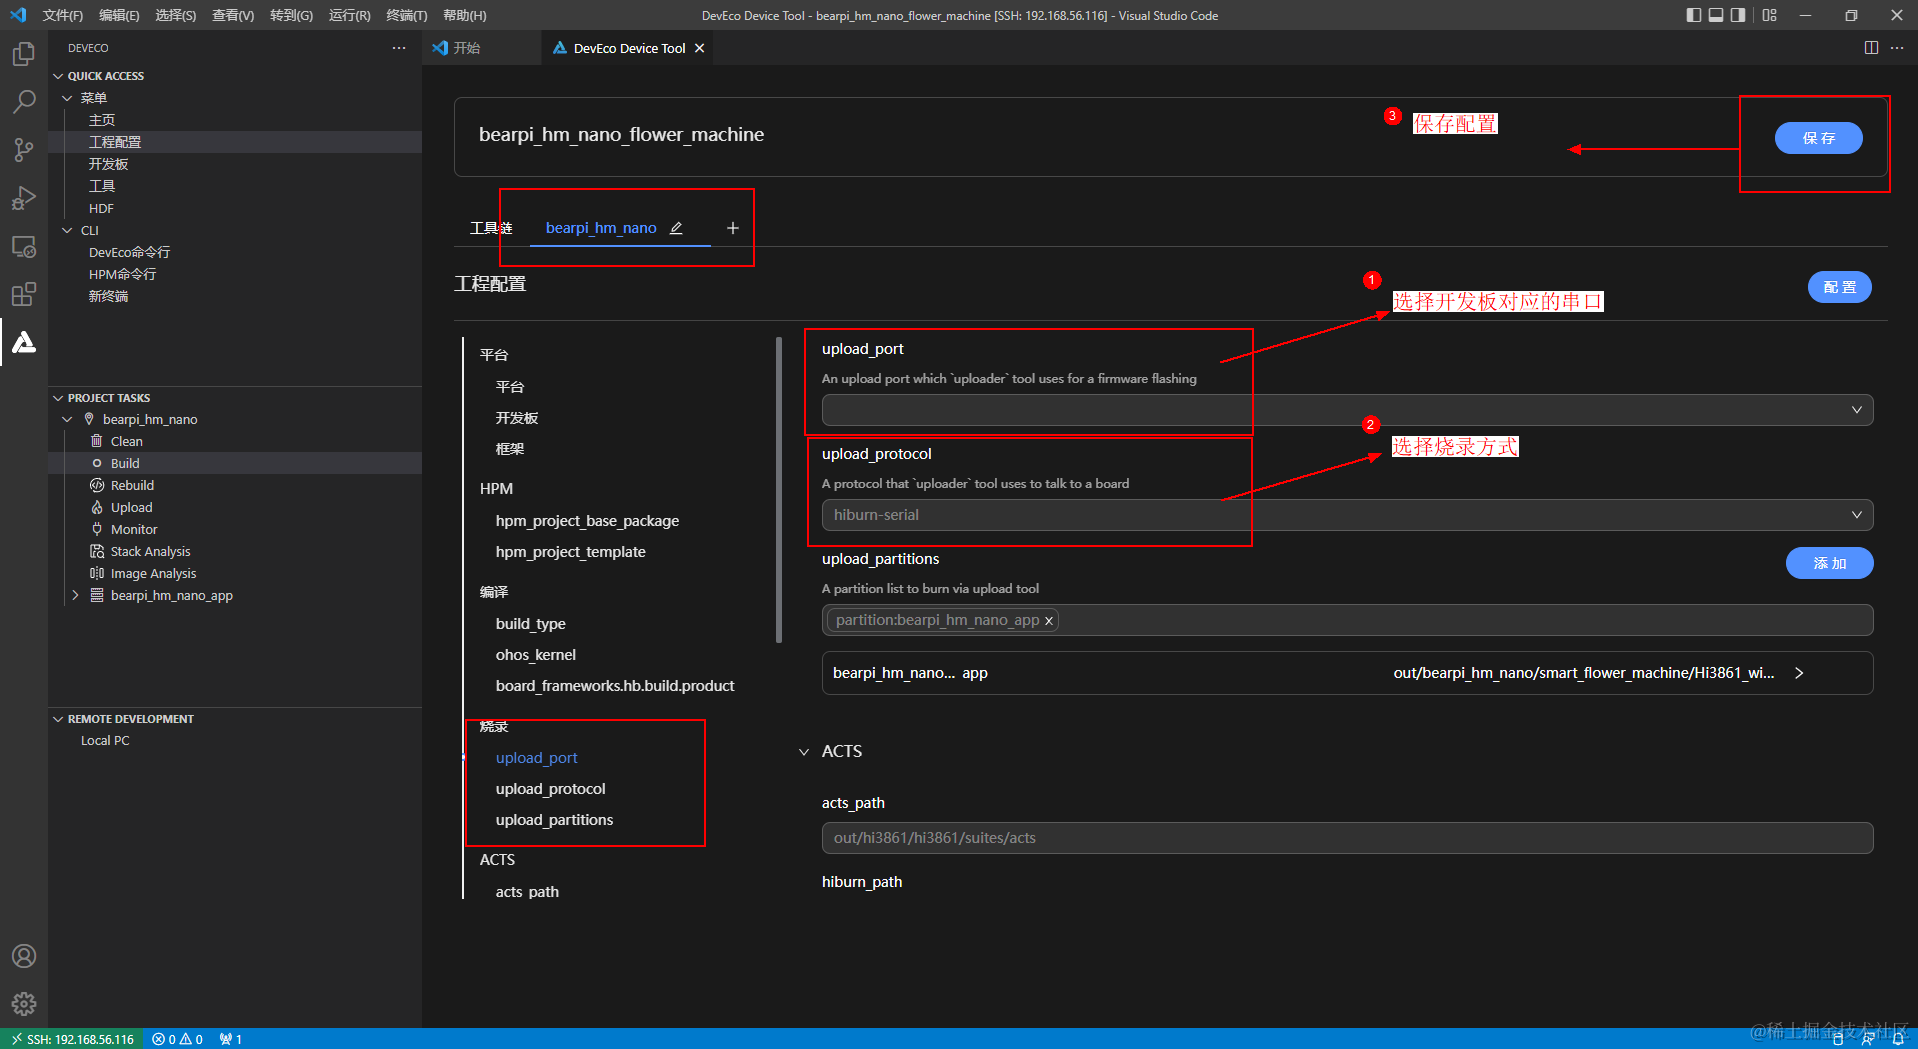Click into the upload_partitions tag field
Screen dimensions: 1918x1049
point(1347,620)
